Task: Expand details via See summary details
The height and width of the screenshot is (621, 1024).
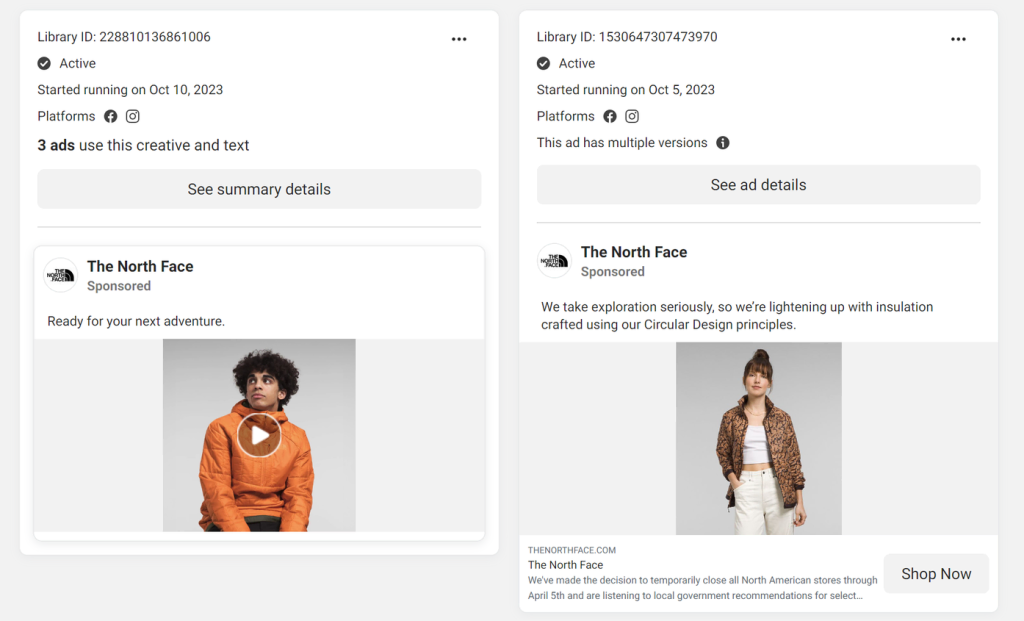Action: (x=258, y=189)
